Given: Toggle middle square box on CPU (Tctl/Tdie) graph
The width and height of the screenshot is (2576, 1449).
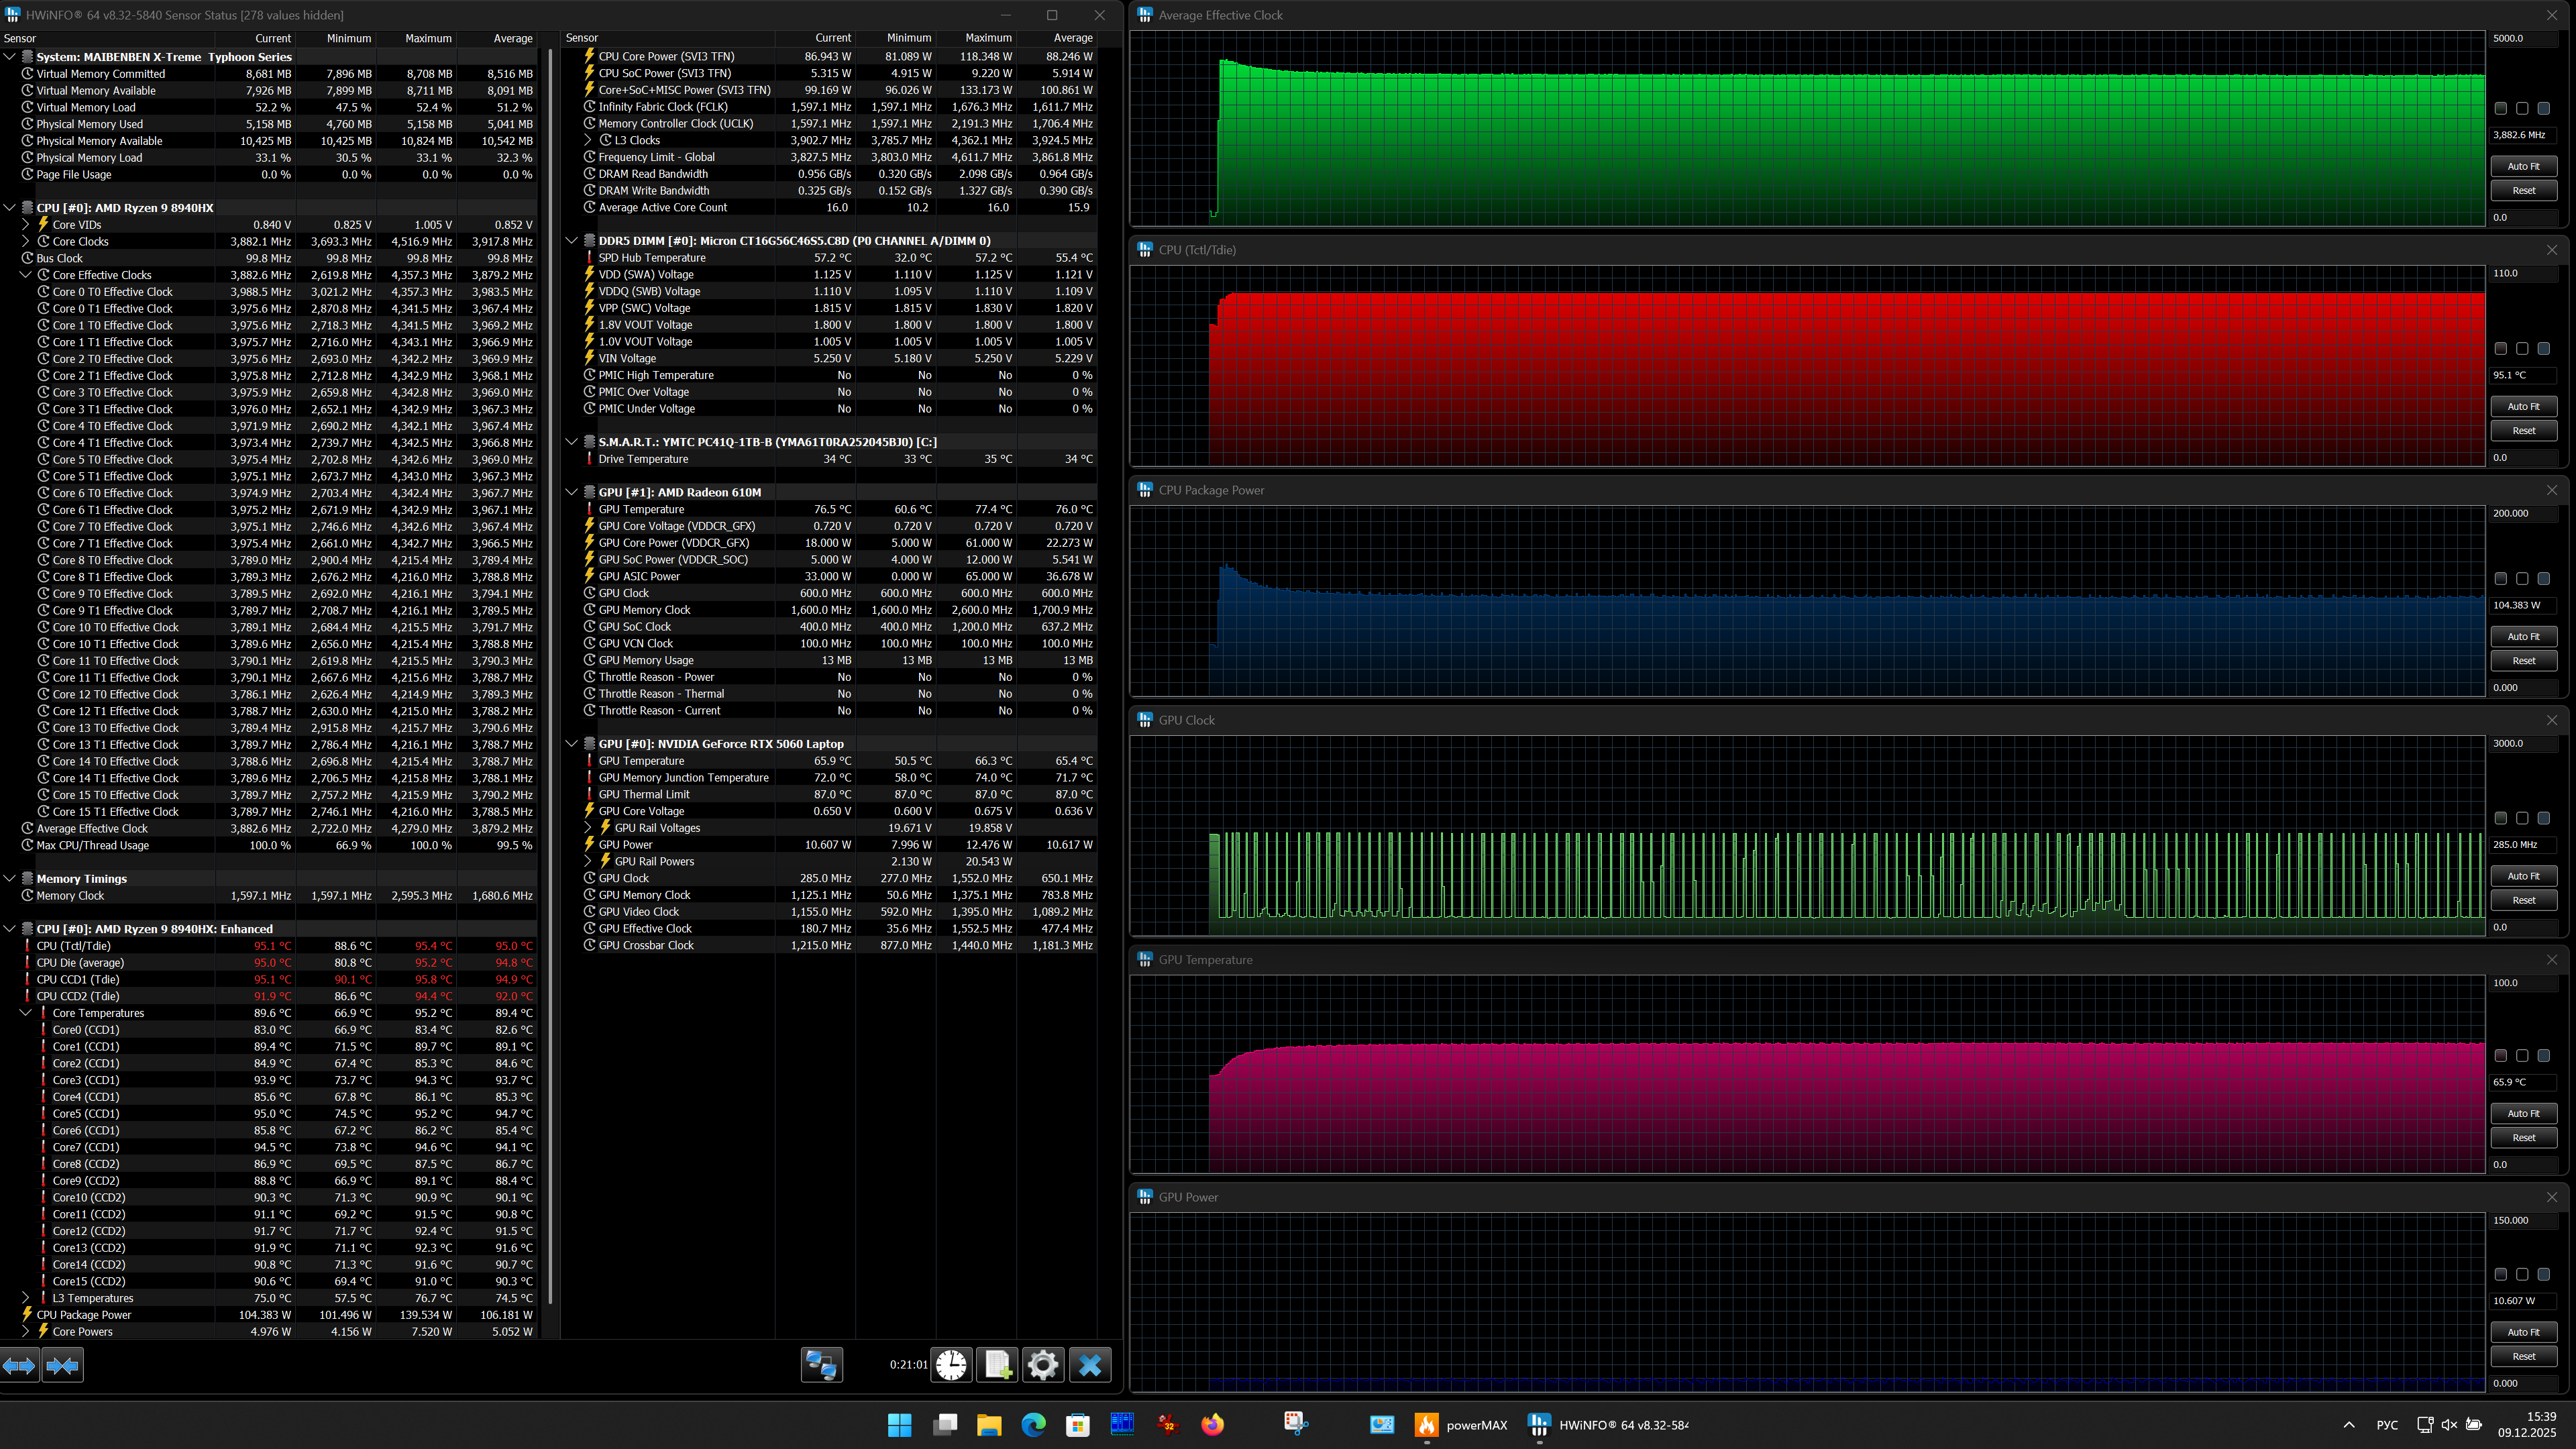Looking at the screenshot, I should pos(2522,349).
